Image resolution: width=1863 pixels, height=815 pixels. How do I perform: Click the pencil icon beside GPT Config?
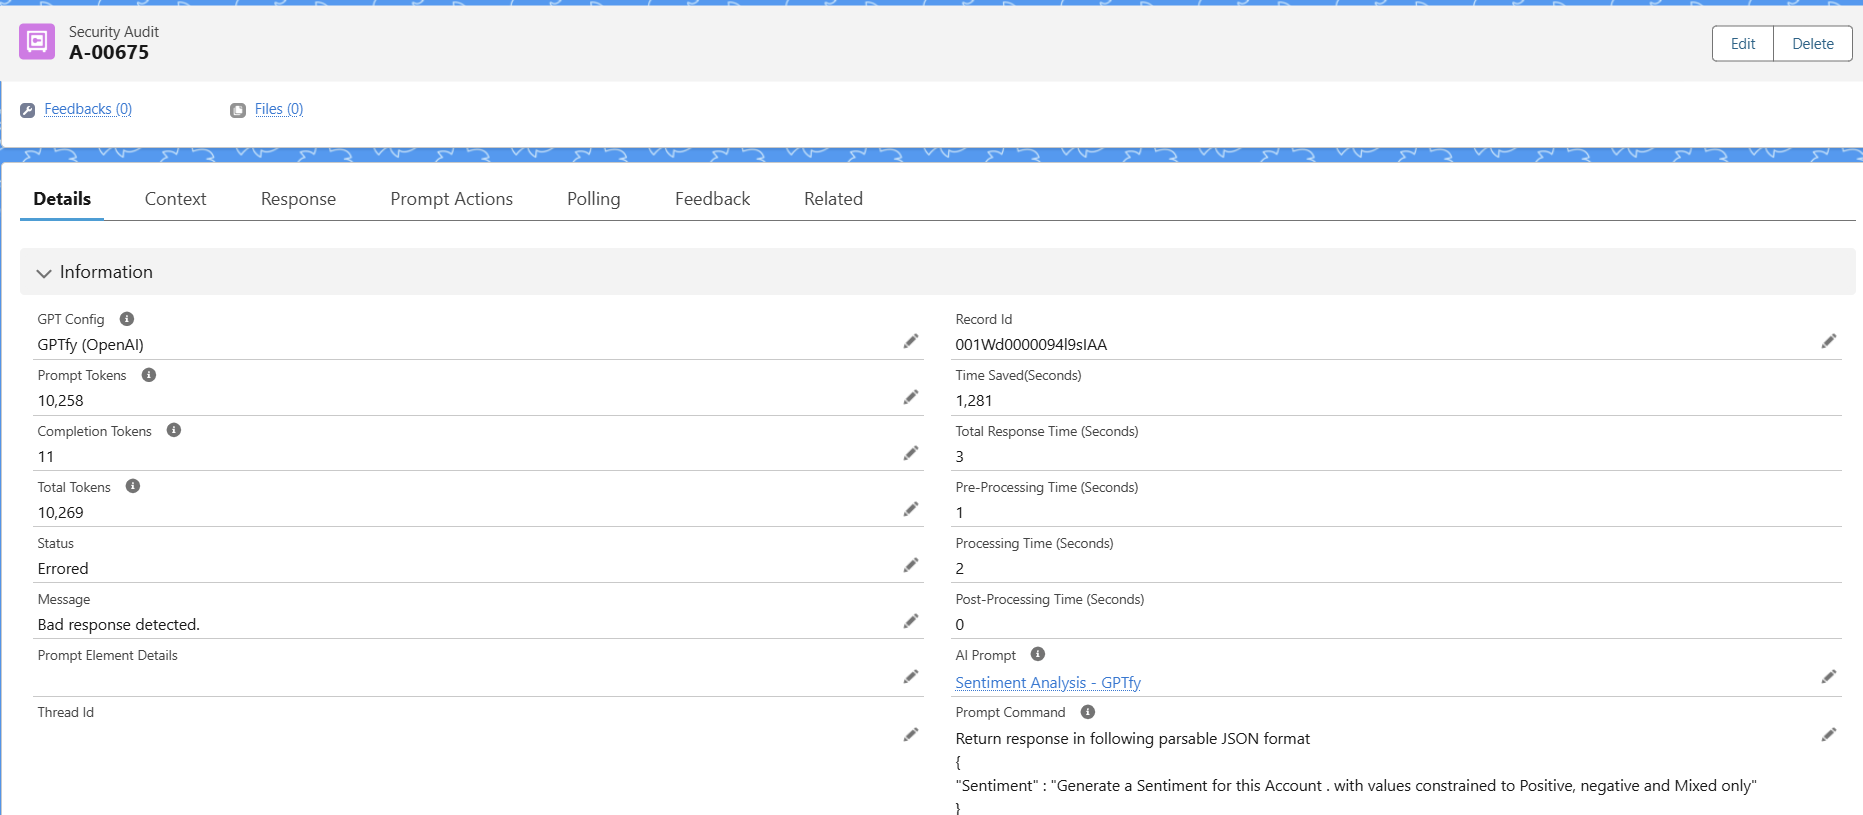tap(910, 342)
